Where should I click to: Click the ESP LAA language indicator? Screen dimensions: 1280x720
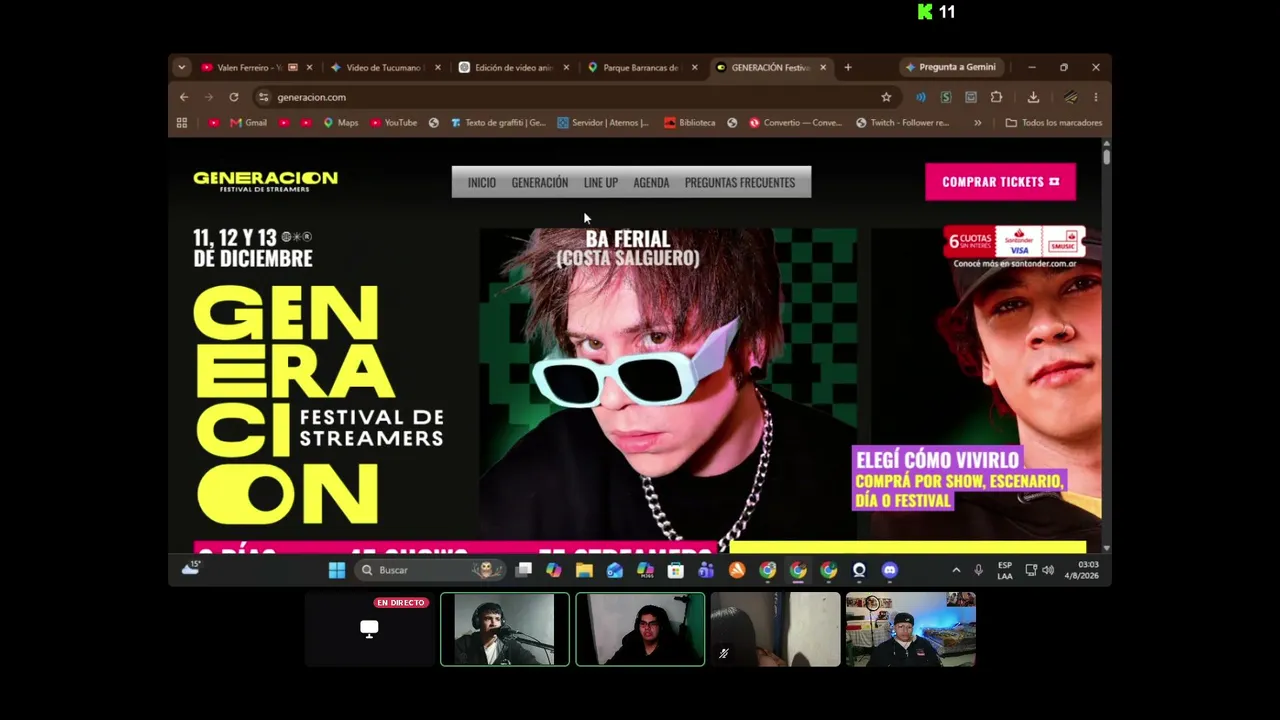1005,570
